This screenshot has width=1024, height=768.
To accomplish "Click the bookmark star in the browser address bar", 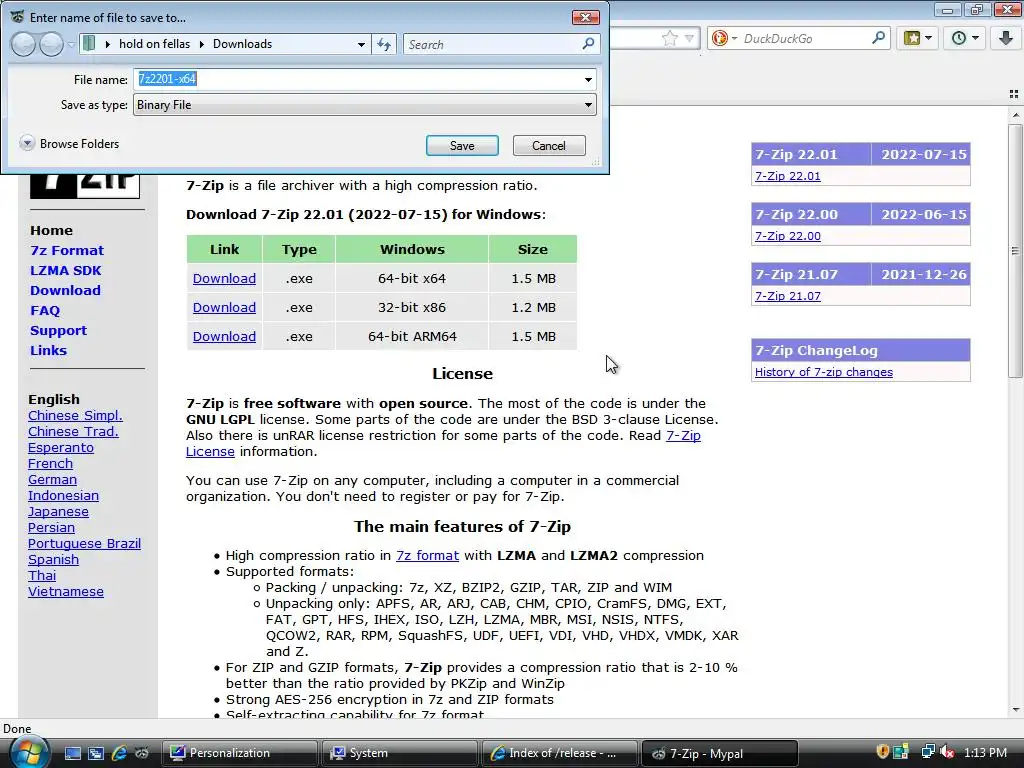I will 669,39.
